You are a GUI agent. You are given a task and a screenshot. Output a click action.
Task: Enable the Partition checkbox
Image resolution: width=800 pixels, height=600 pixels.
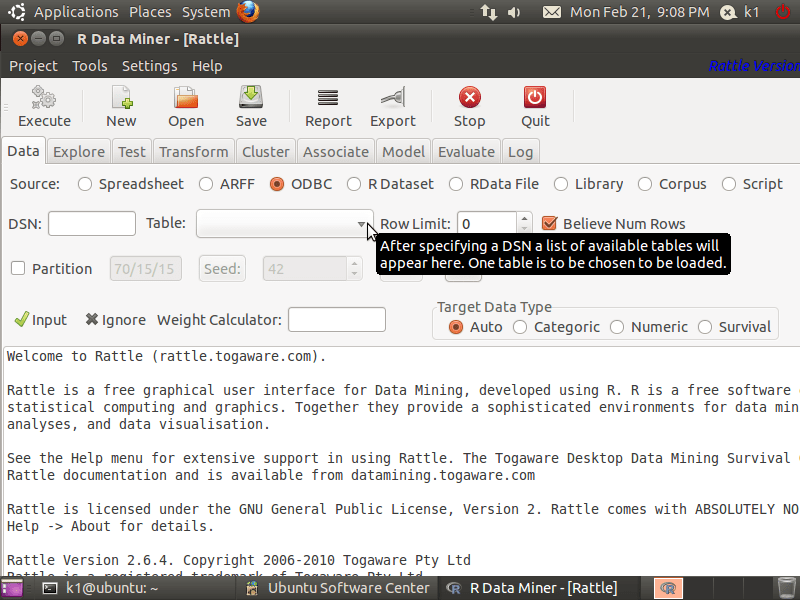tap(18, 268)
